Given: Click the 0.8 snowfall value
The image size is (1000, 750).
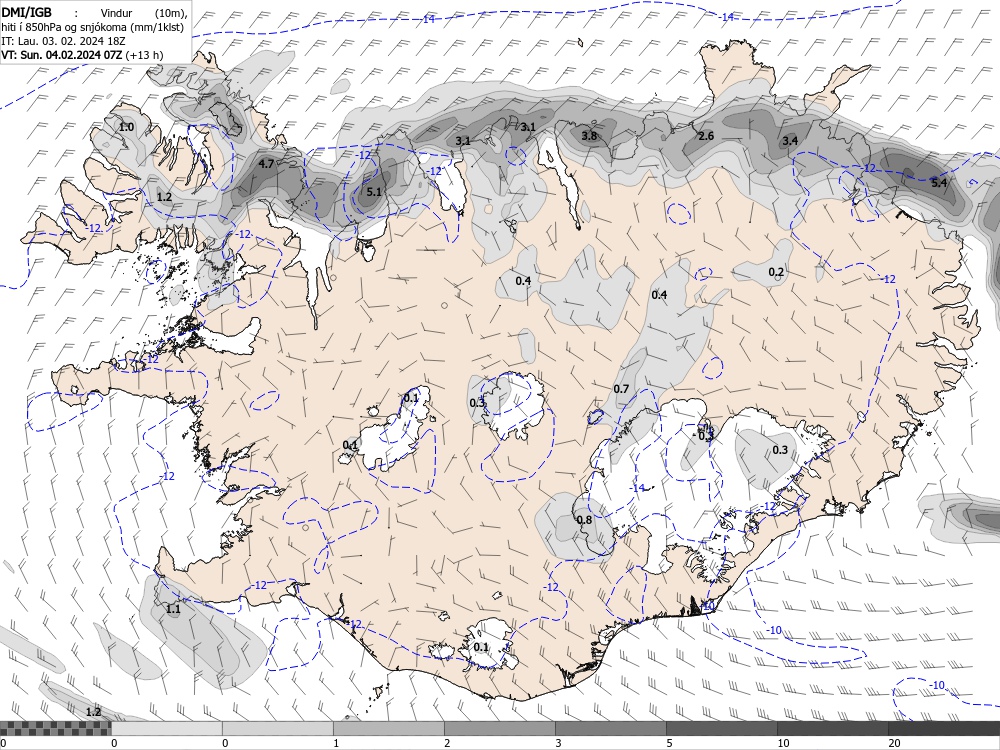Looking at the screenshot, I should [x=584, y=520].
